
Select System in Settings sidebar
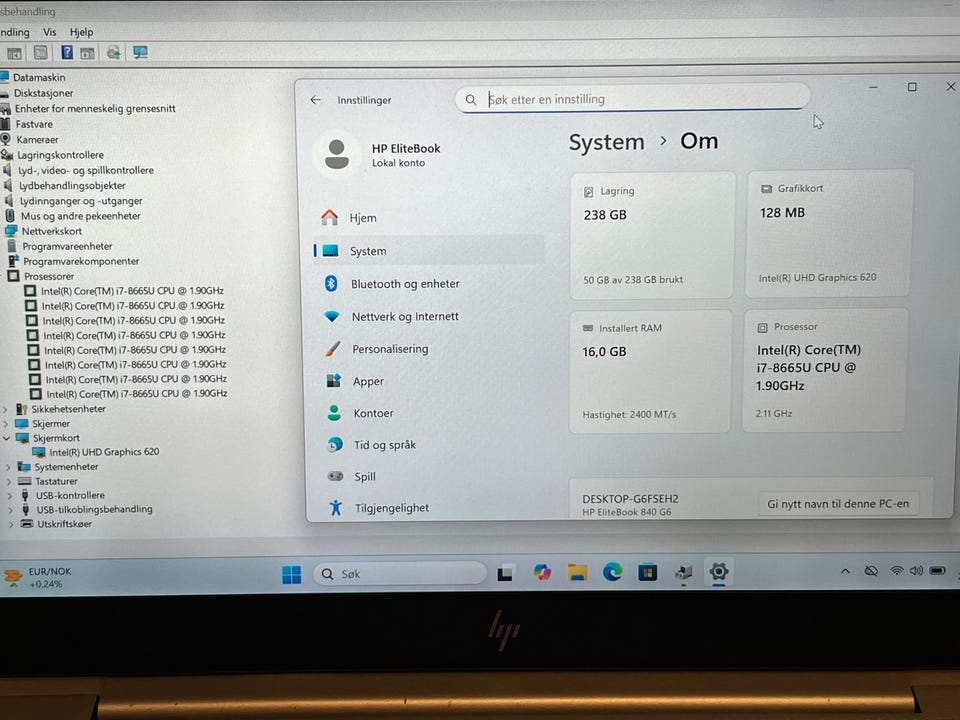pos(429,251)
